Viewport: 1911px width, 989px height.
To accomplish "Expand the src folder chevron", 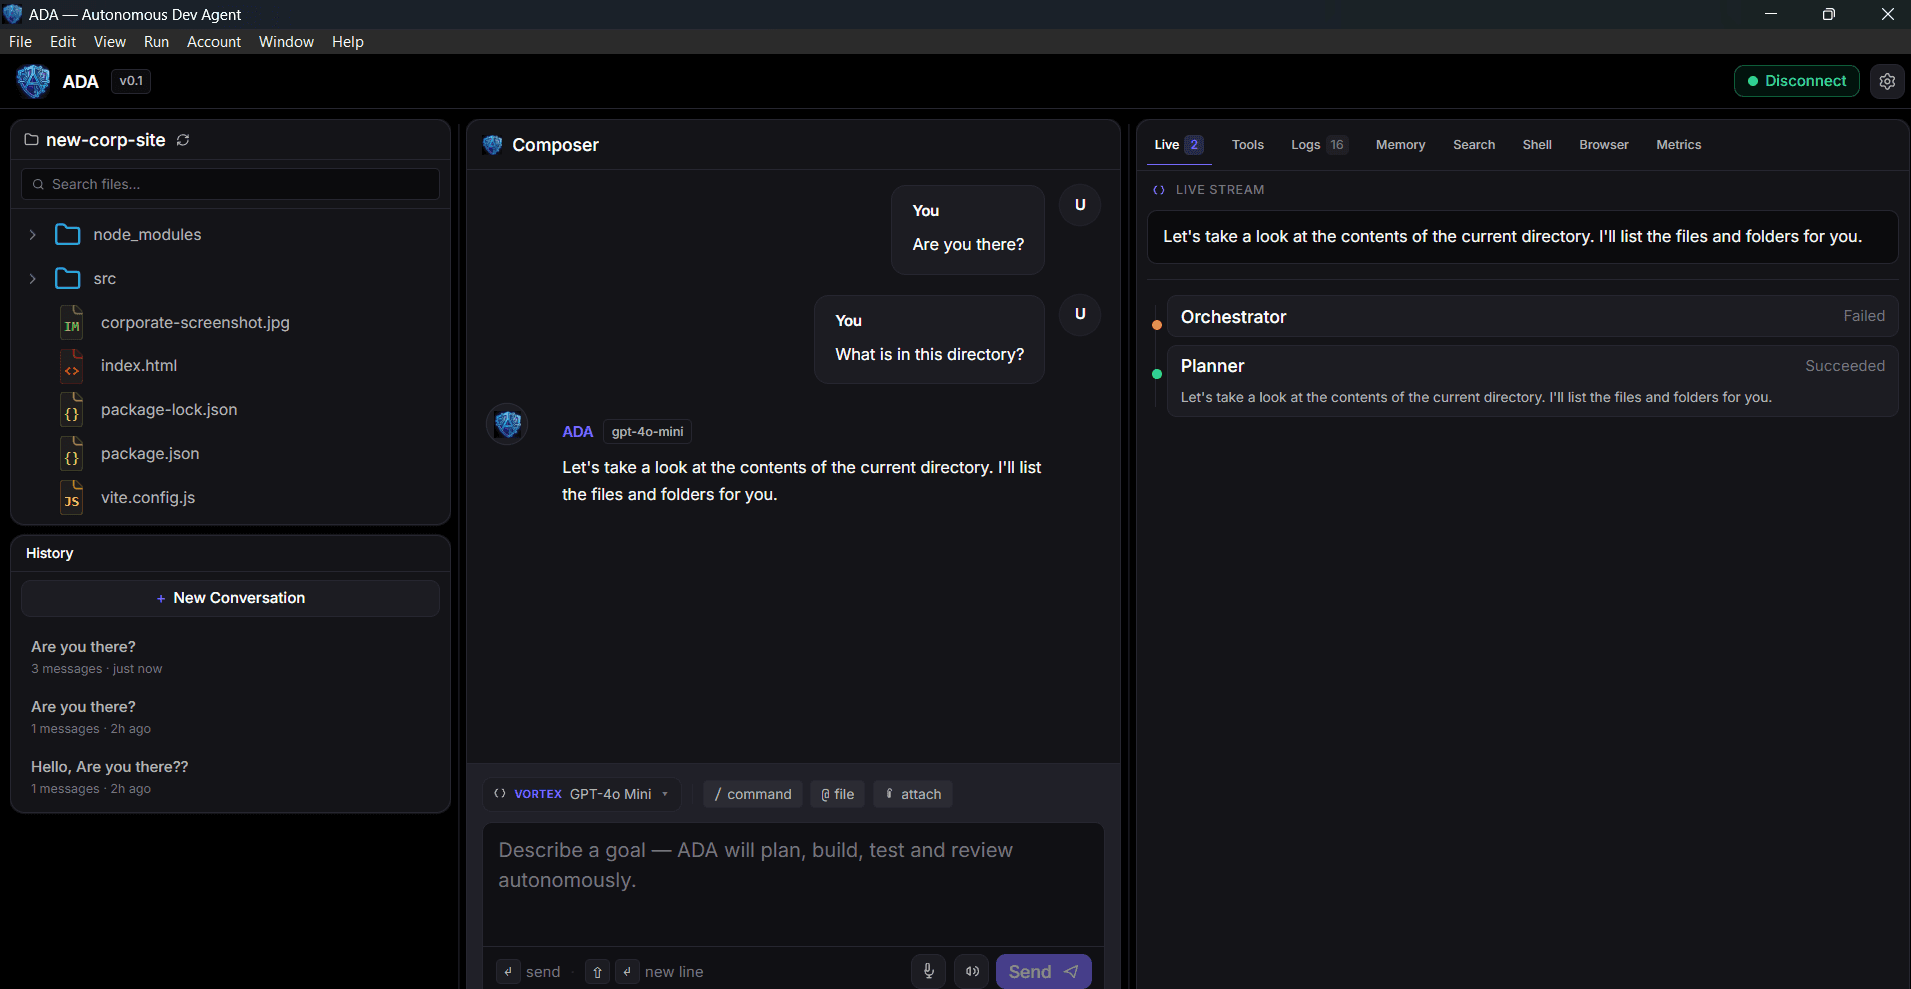I will click(33, 278).
